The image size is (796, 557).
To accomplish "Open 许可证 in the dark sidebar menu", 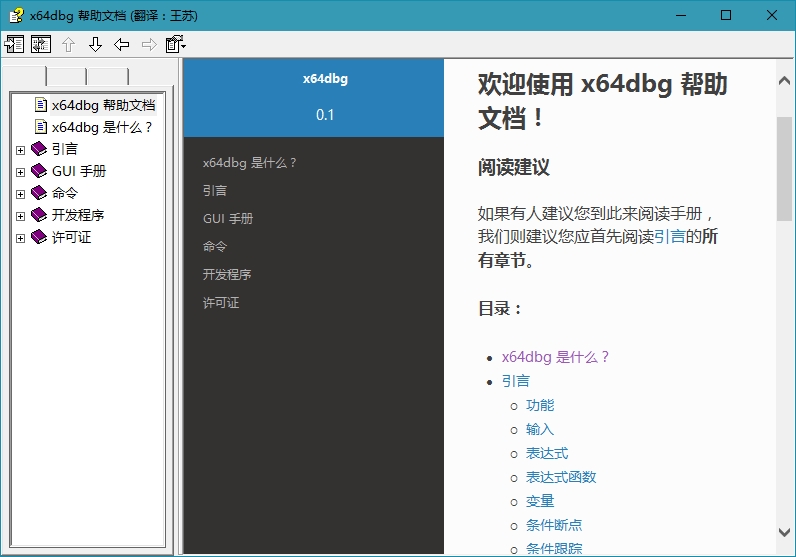I will [x=221, y=303].
